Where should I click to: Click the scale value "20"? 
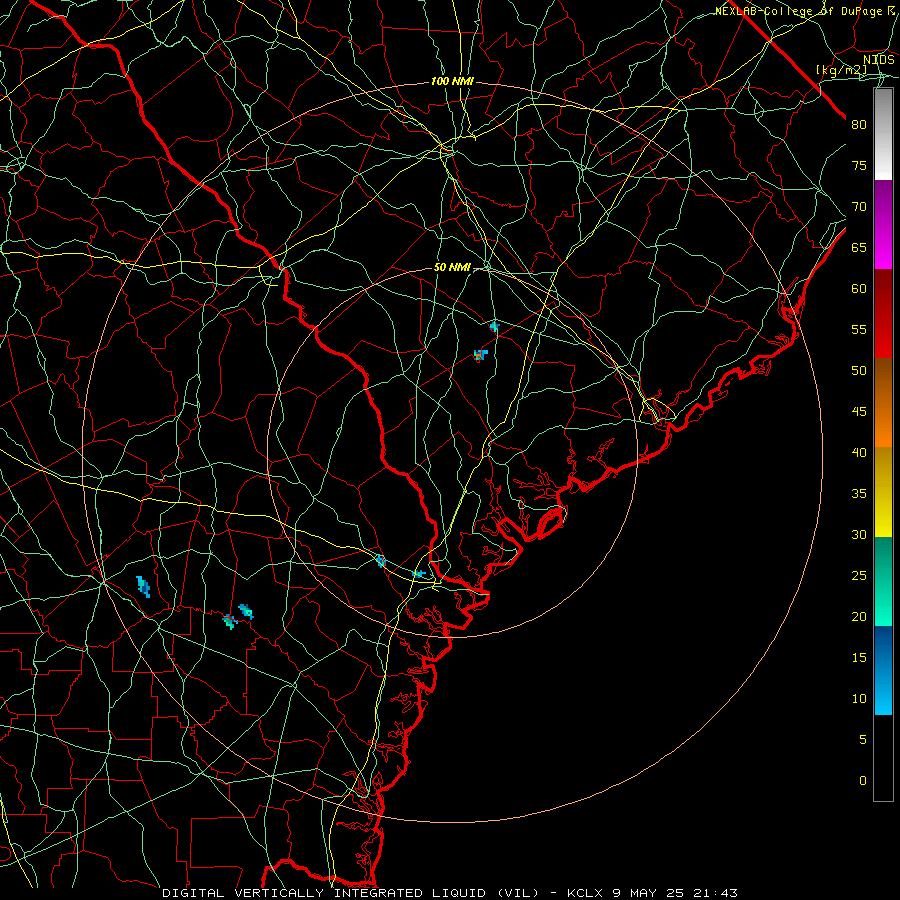pos(859,616)
